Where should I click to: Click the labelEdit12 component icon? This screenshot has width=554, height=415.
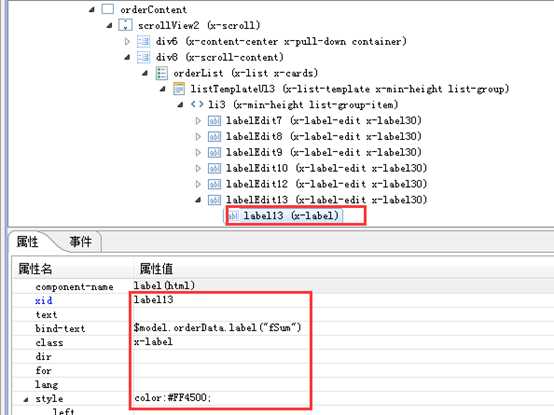(x=214, y=184)
